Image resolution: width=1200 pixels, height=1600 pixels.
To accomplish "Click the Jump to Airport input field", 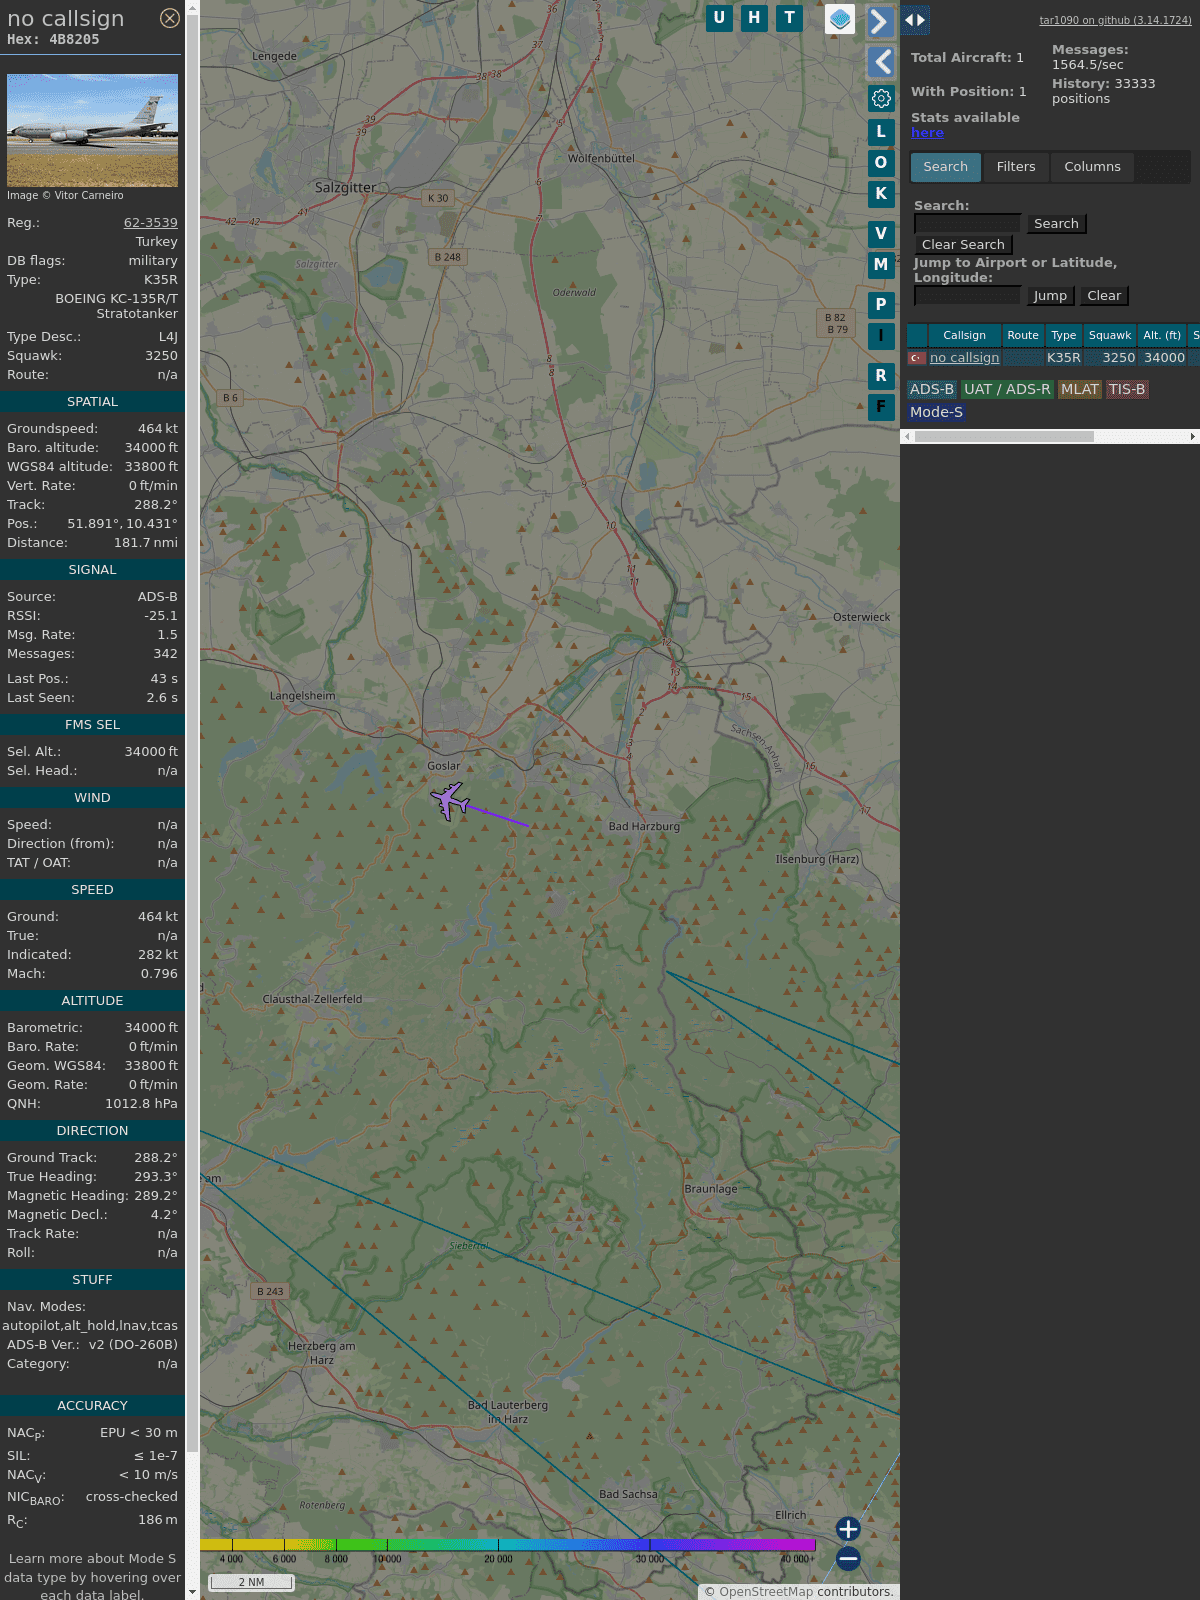I will click(x=967, y=296).
